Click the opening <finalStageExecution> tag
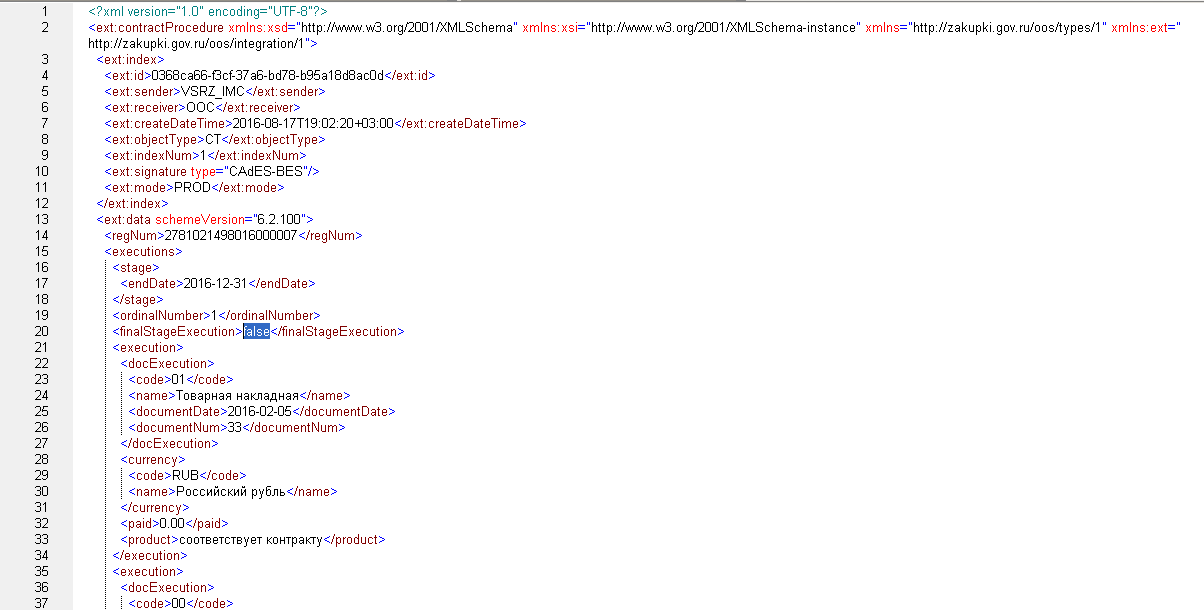The height and width of the screenshot is (610, 1204). [178, 331]
